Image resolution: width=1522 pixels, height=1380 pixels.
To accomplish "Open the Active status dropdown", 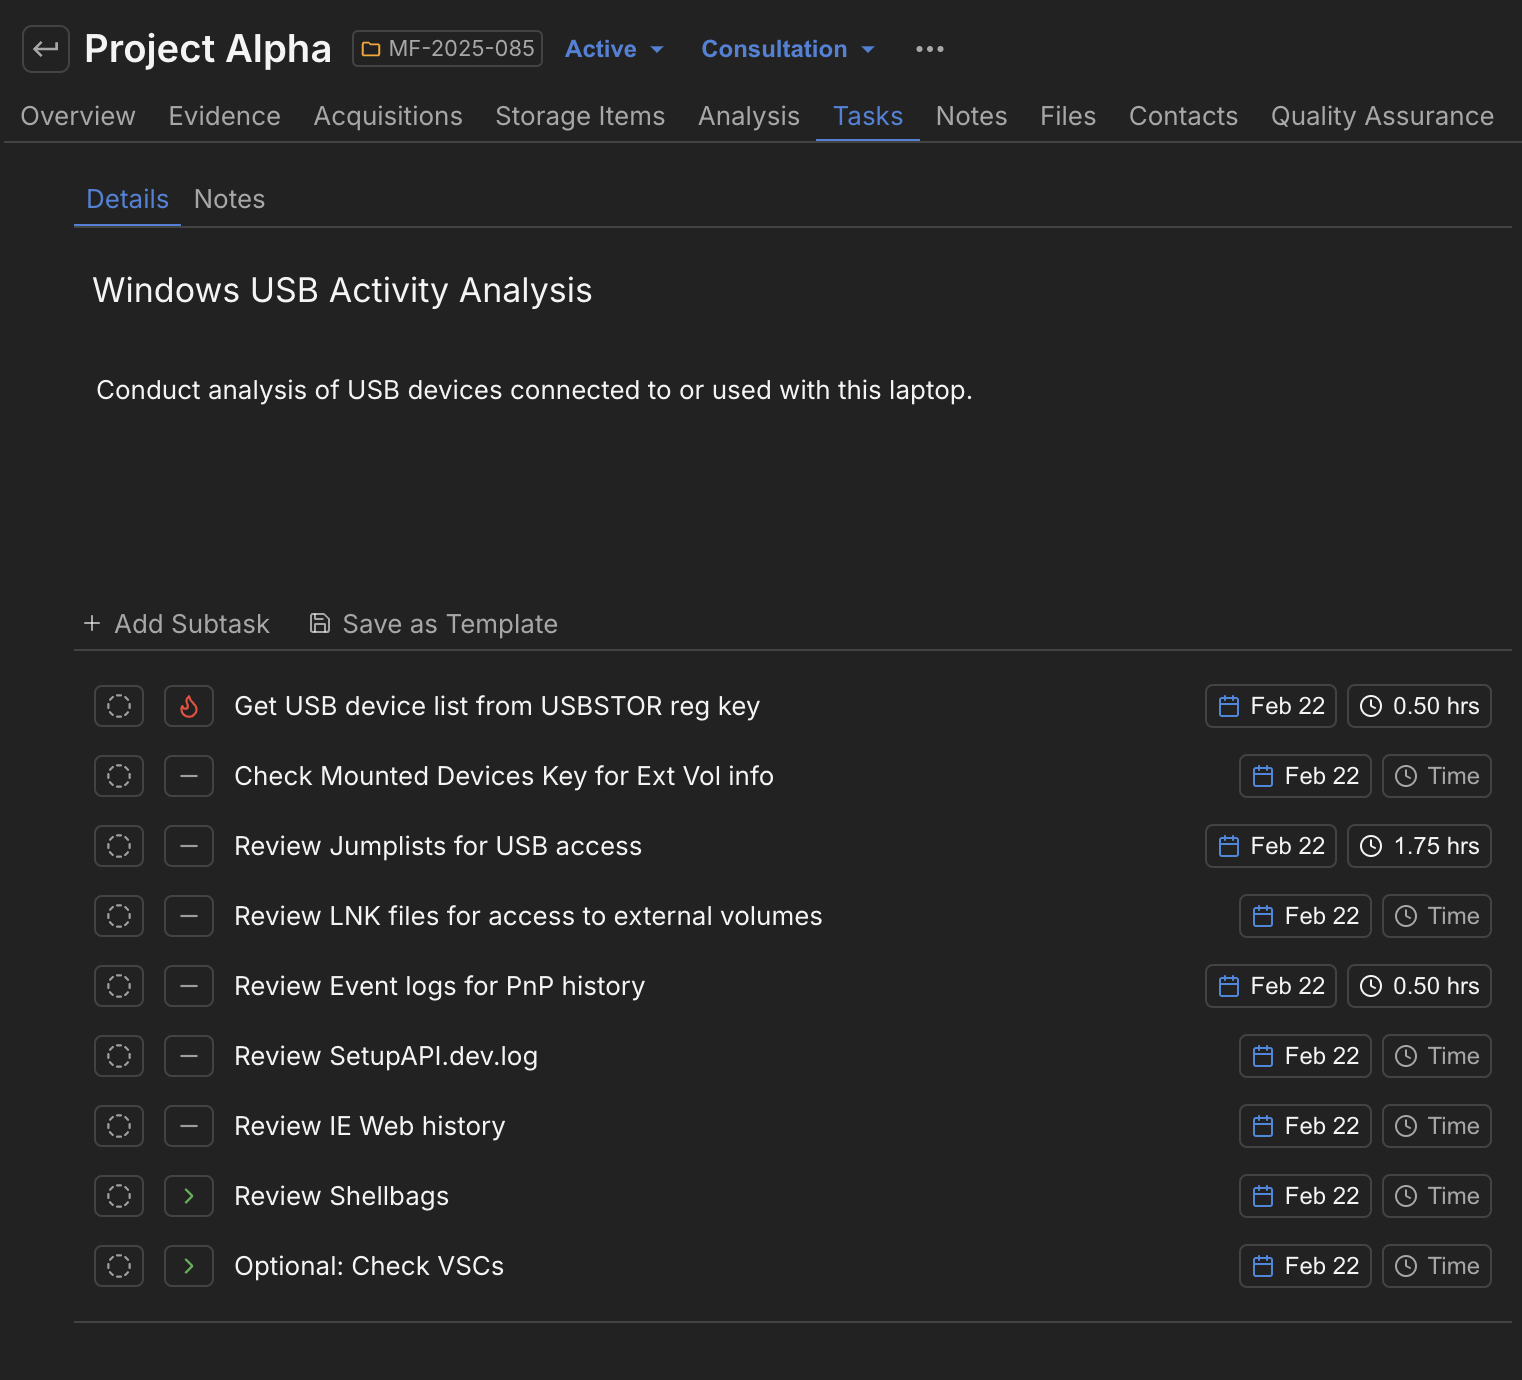I will click(x=614, y=49).
